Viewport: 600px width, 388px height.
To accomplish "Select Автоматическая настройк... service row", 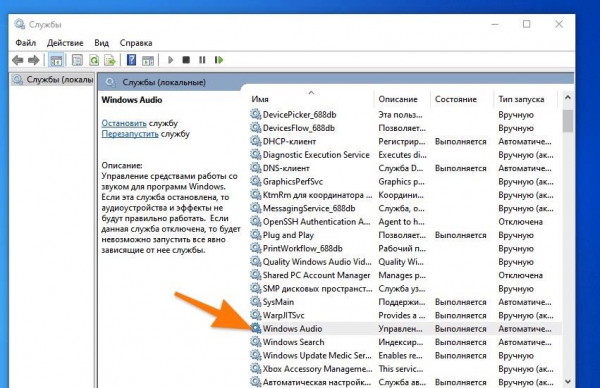I will (x=405, y=382).
